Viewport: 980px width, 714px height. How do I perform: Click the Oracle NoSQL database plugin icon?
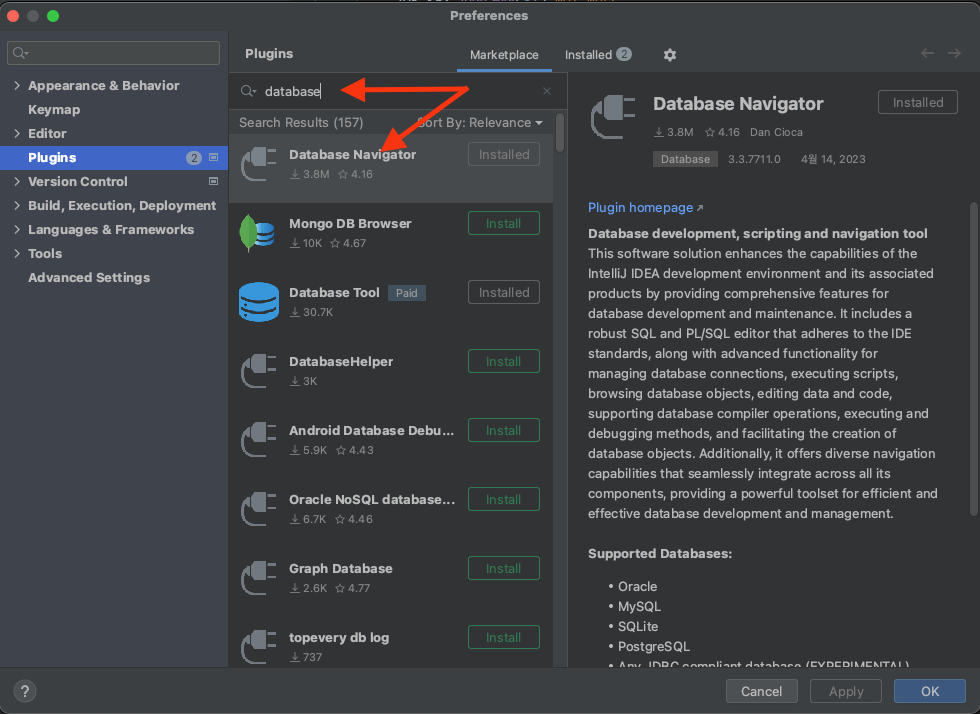pyautogui.click(x=259, y=509)
